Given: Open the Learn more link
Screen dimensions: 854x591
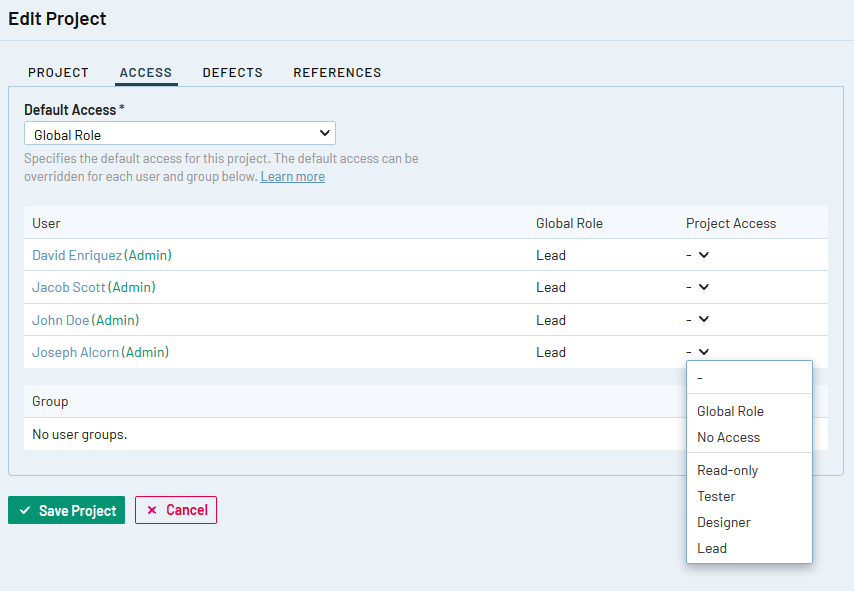Looking at the screenshot, I should [292, 177].
